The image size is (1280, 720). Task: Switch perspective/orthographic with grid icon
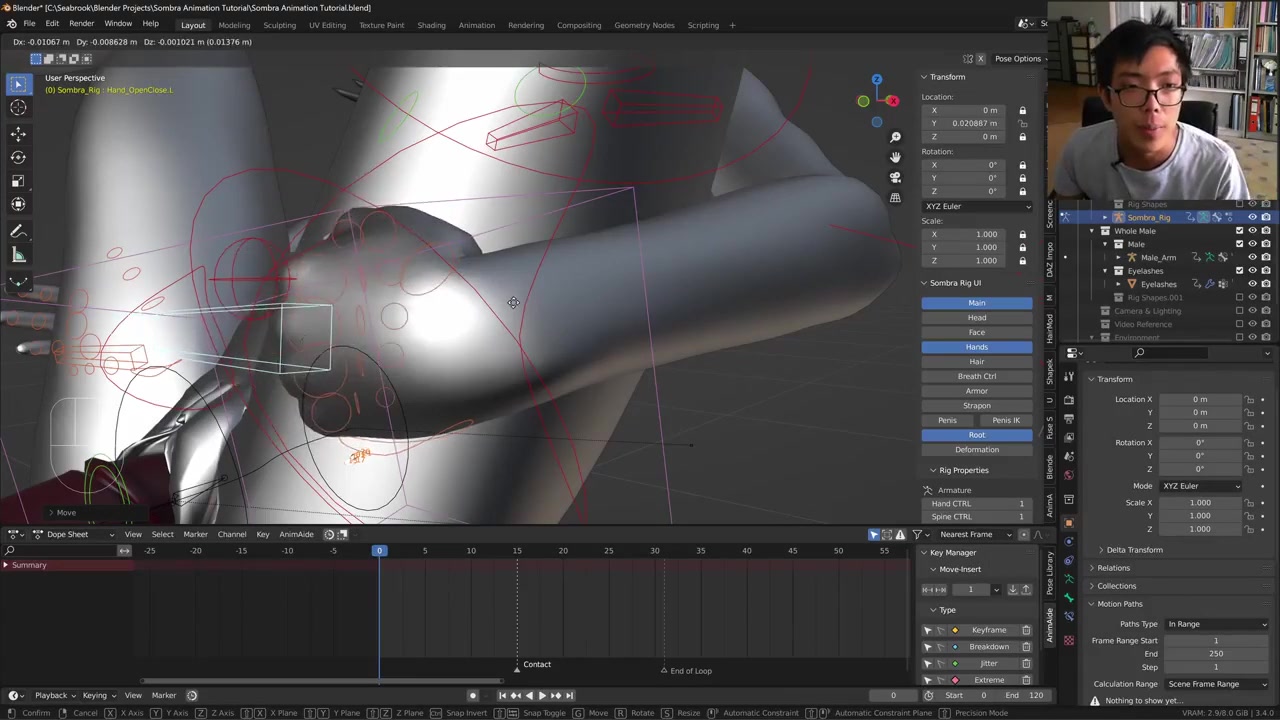pos(895,198)
